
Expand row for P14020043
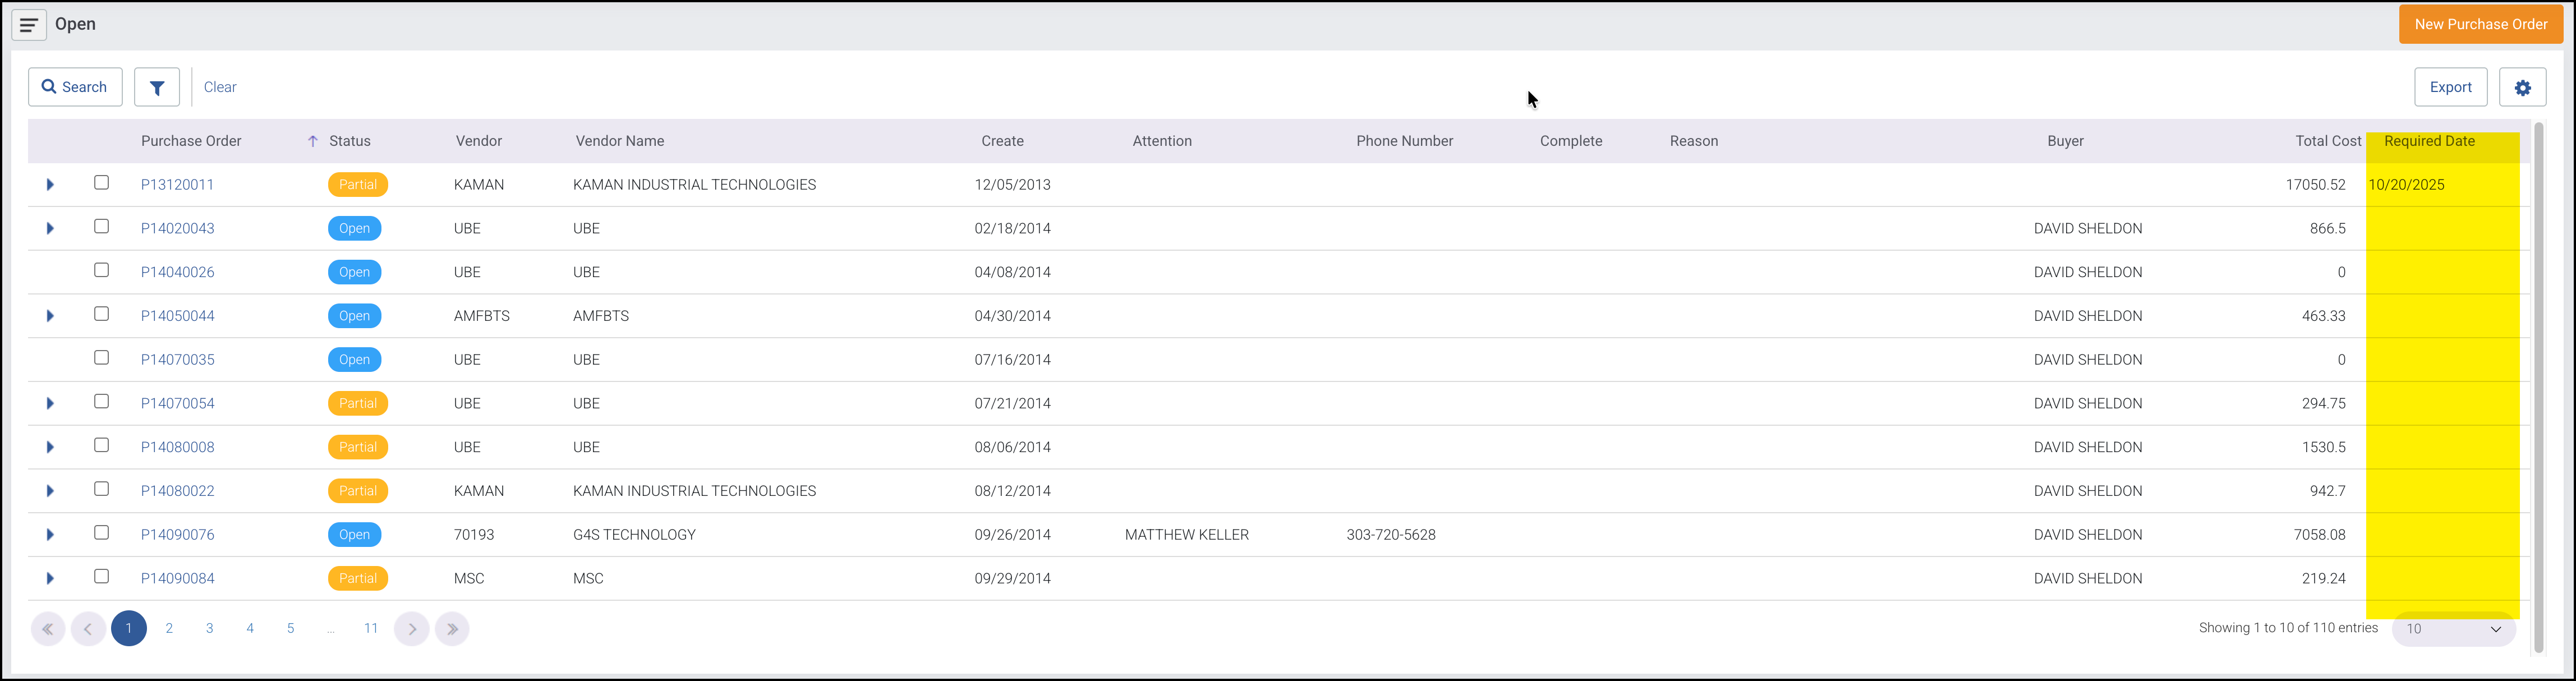[x=50, y=229]
